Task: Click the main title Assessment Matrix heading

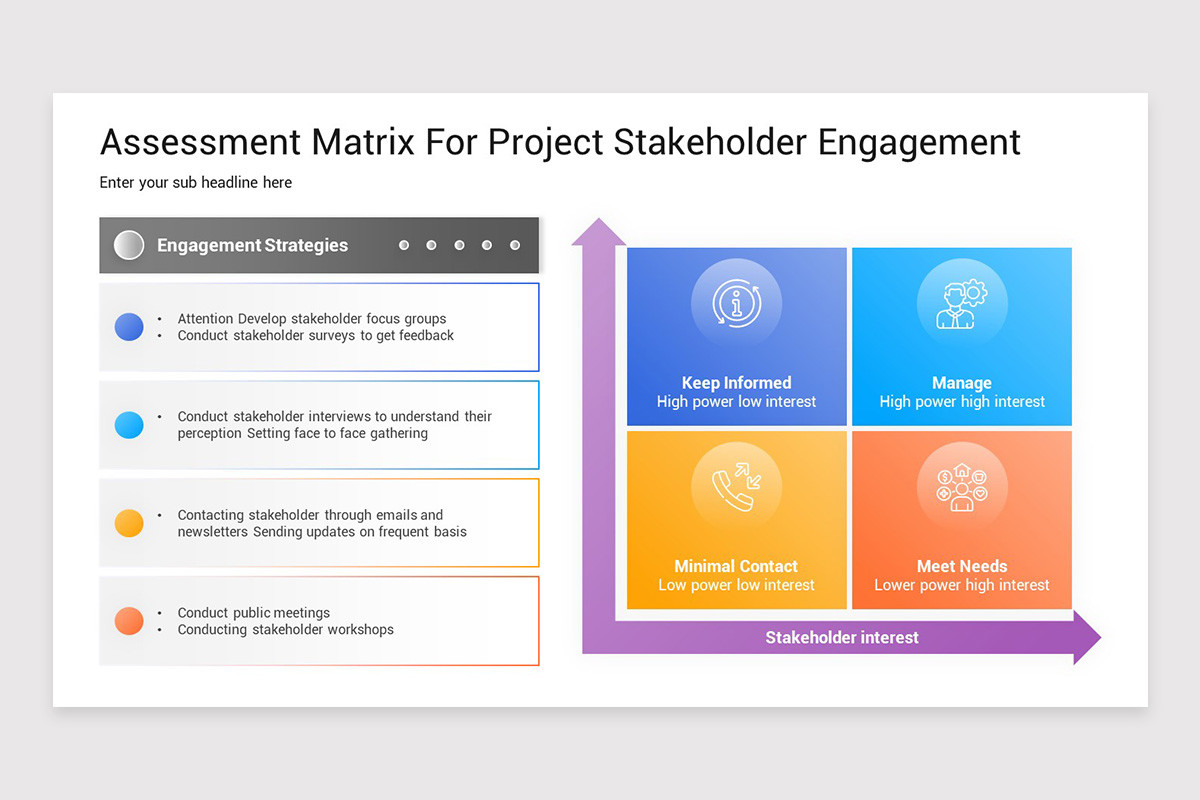Action: click(x=560, y=142)
